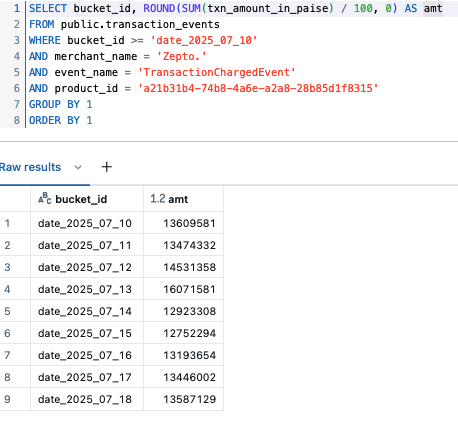The image size is (458, 422).
Task: Click editor line number 8 in gutter
Action: pos(17,120)
